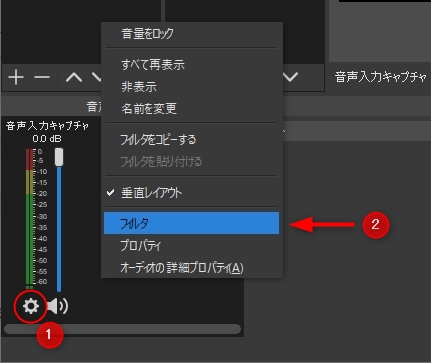Select 非表示 menu entry
The image size is (431, 363).
click(x=191, y=87)
